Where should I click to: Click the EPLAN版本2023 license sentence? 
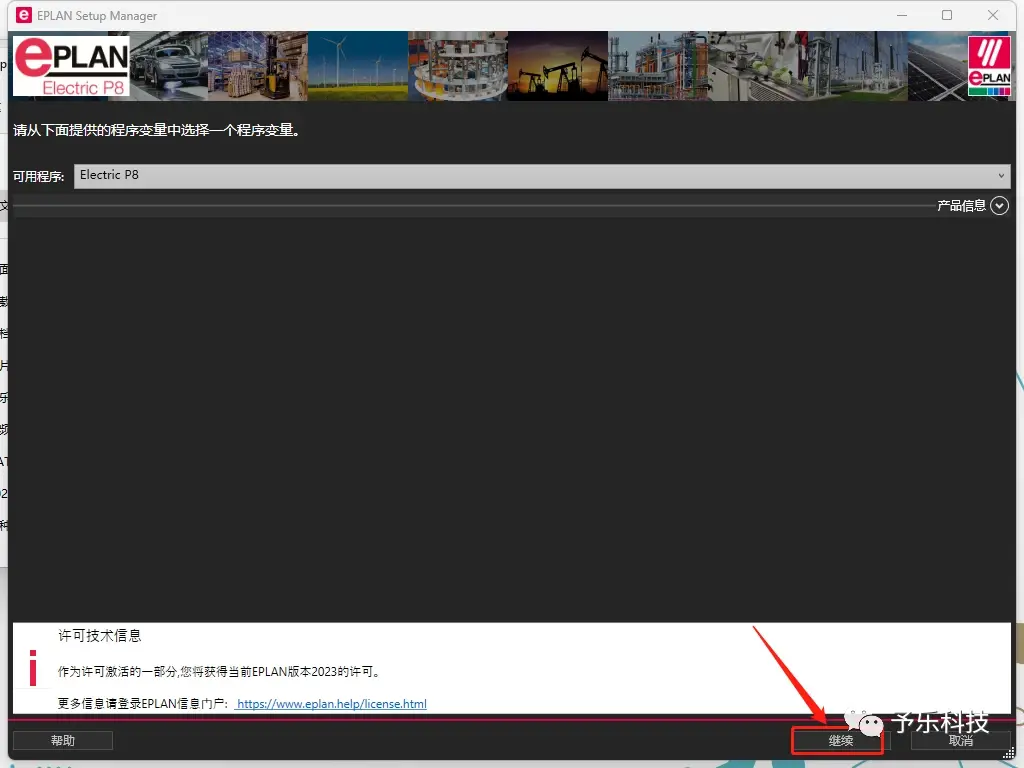(x=219, y=671)
